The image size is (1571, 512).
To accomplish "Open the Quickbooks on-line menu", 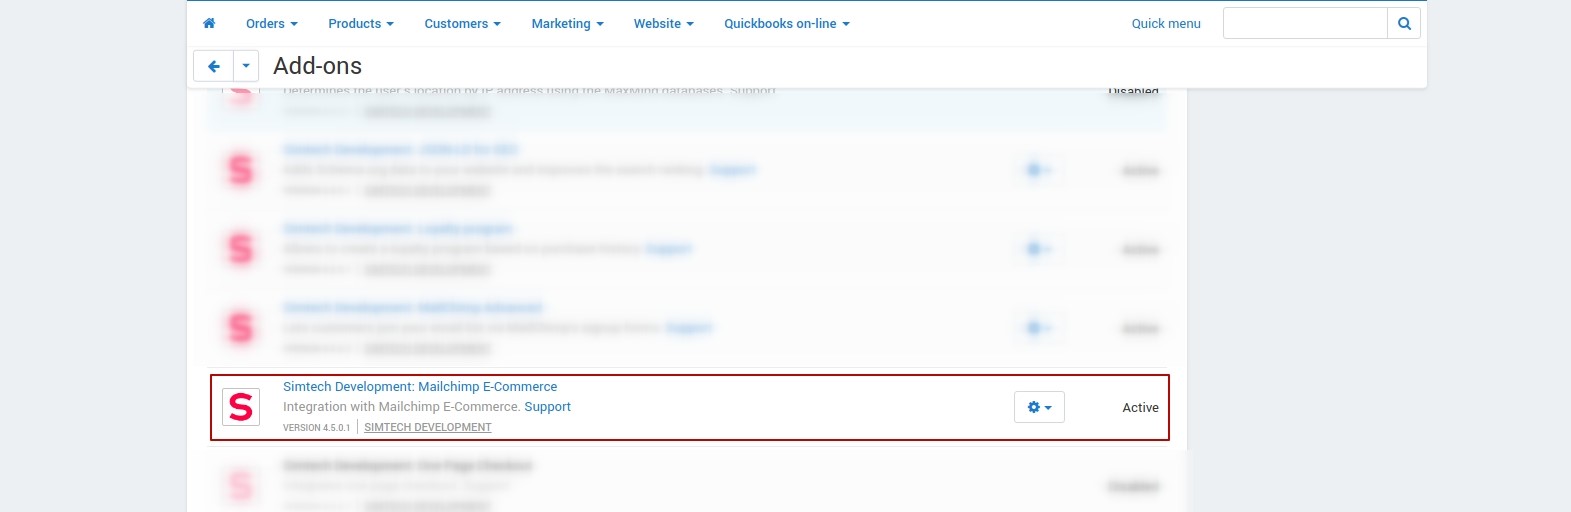I will [x=787, y=23].
